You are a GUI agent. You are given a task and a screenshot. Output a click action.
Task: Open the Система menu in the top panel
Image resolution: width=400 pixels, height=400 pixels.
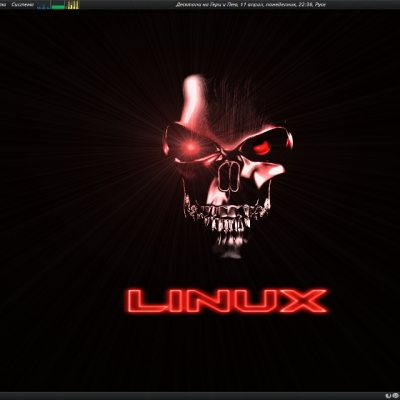point(22,5)
